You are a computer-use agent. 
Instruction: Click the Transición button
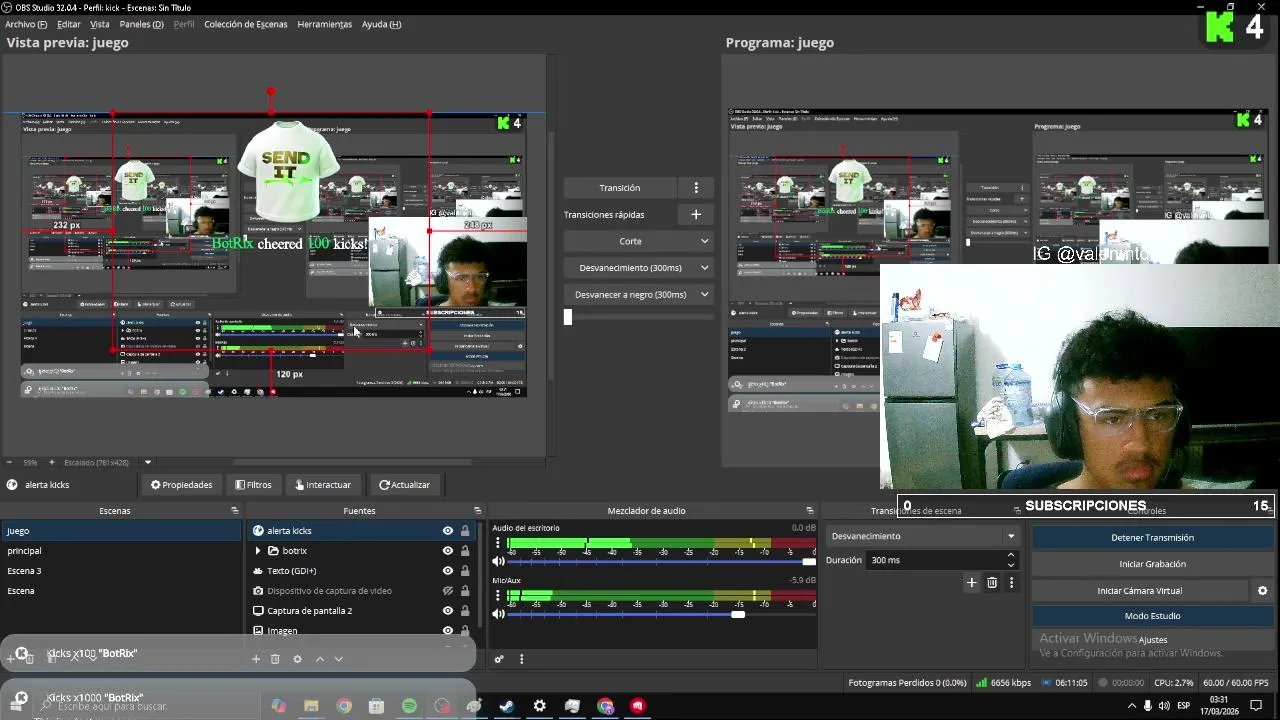tap(620, 188)
